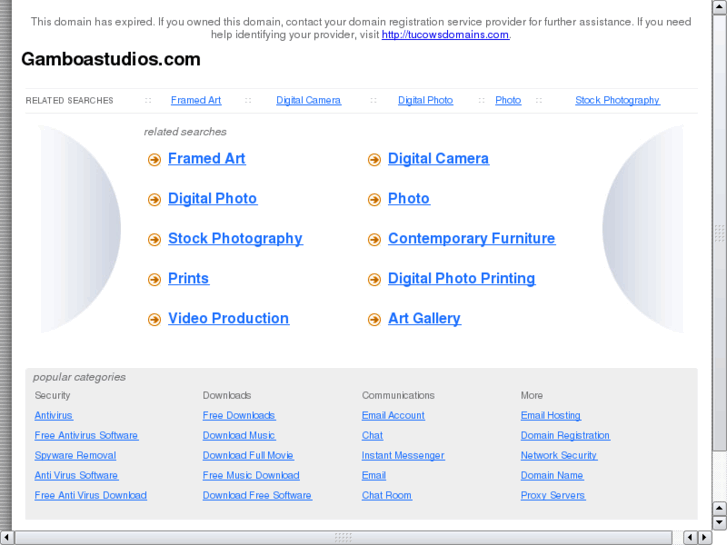Open the large Digital Camera link
727x545 pixels.
click(x=438, y=159)
